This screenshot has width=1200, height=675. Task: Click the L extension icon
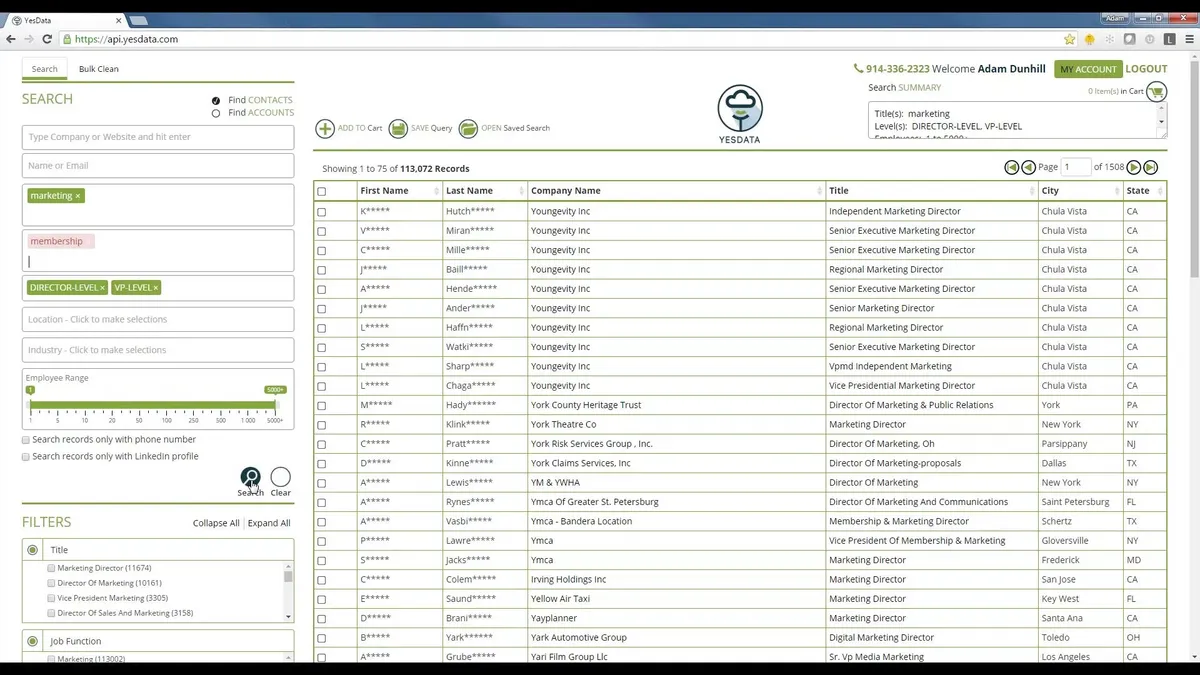pos(1169,39)
